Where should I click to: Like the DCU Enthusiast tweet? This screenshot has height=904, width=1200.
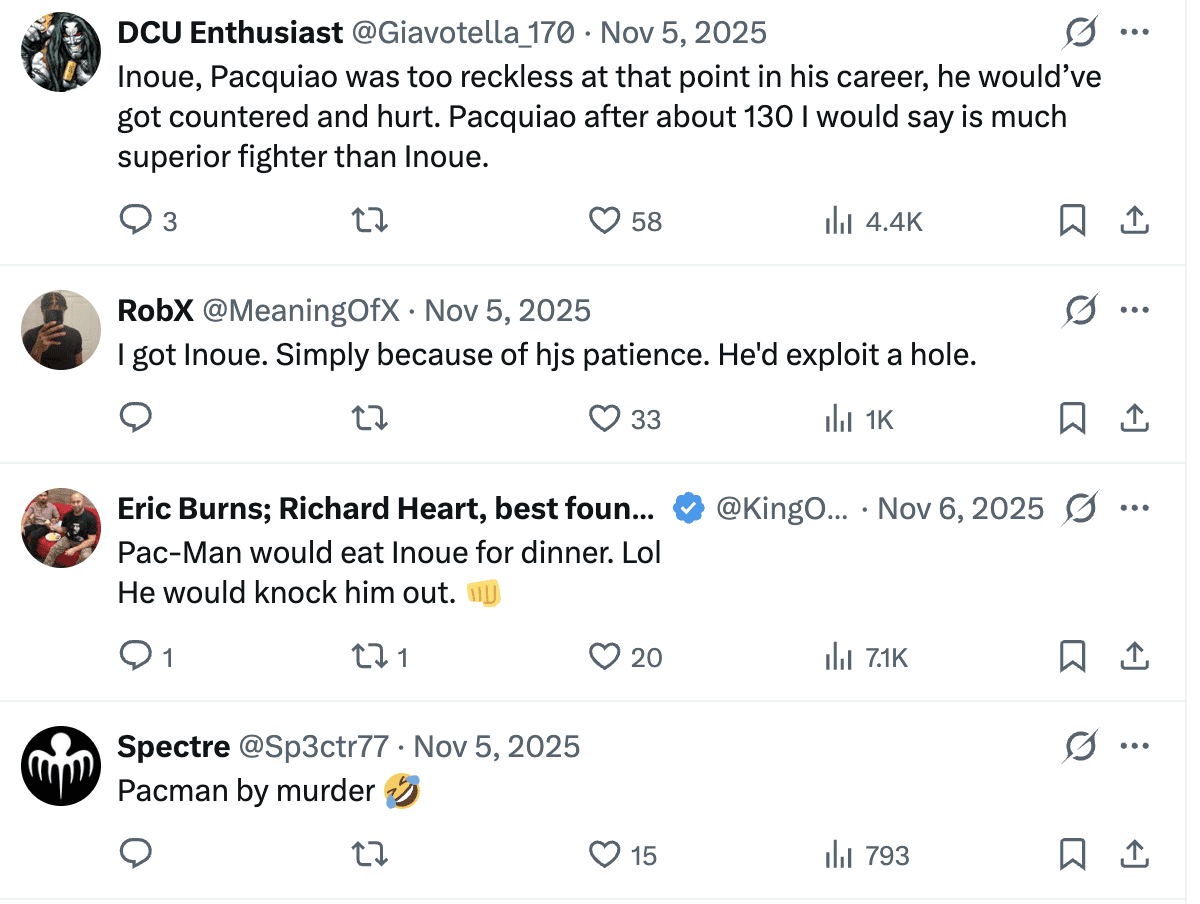605,219
